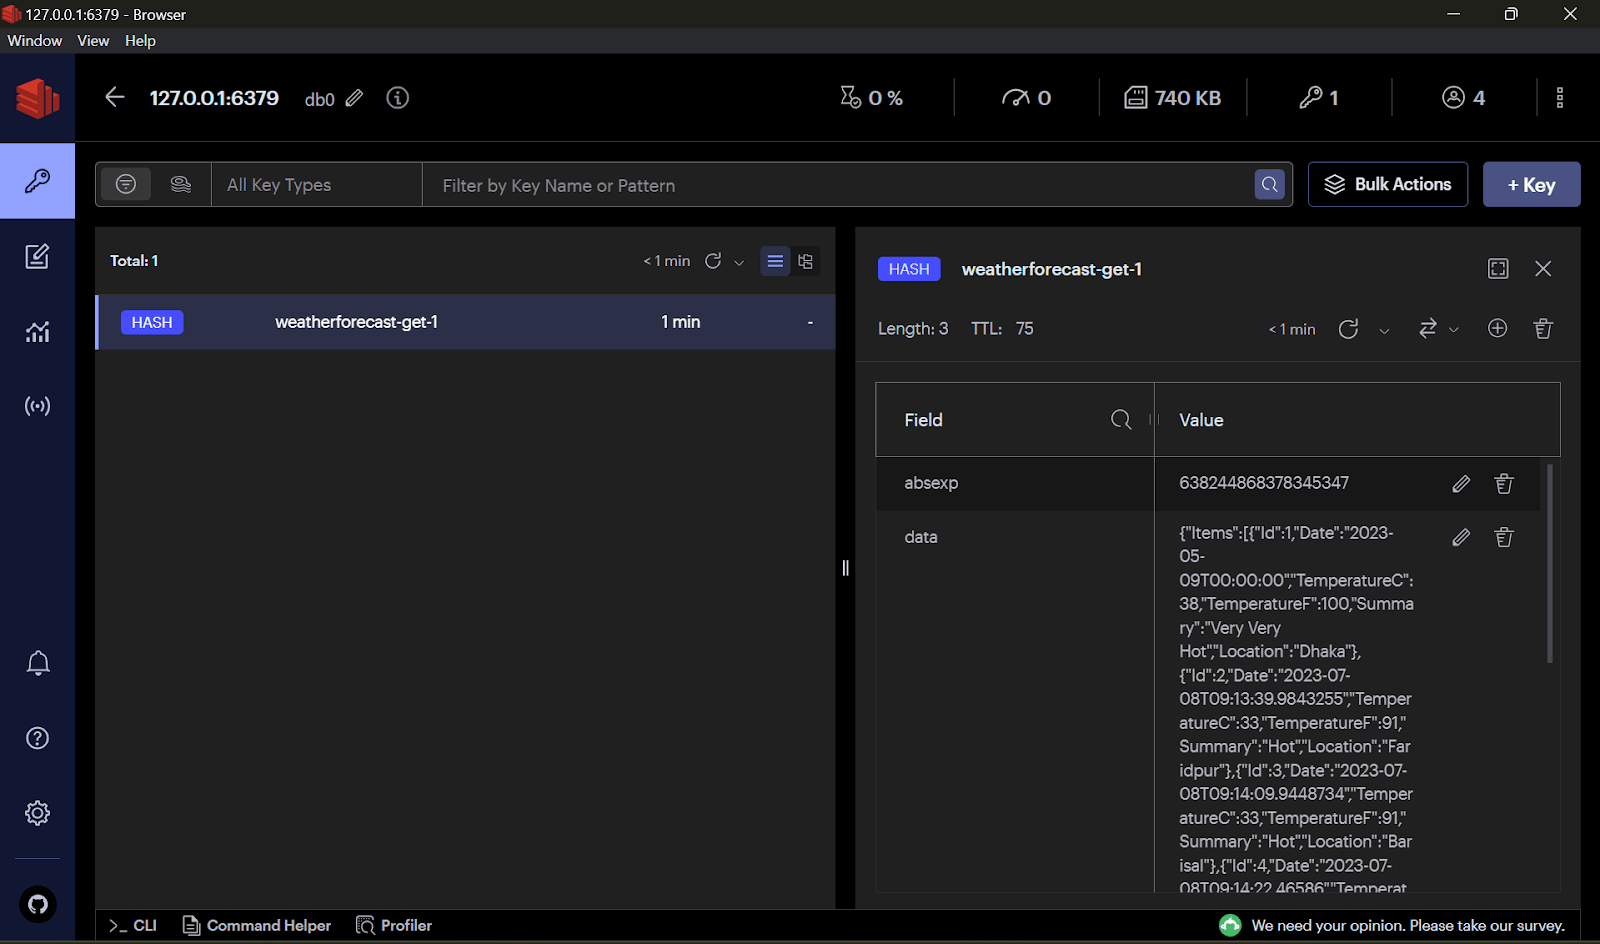Click the + Key button
The width and height of the screenshot is (1600, 944).
click(1531, 185)
